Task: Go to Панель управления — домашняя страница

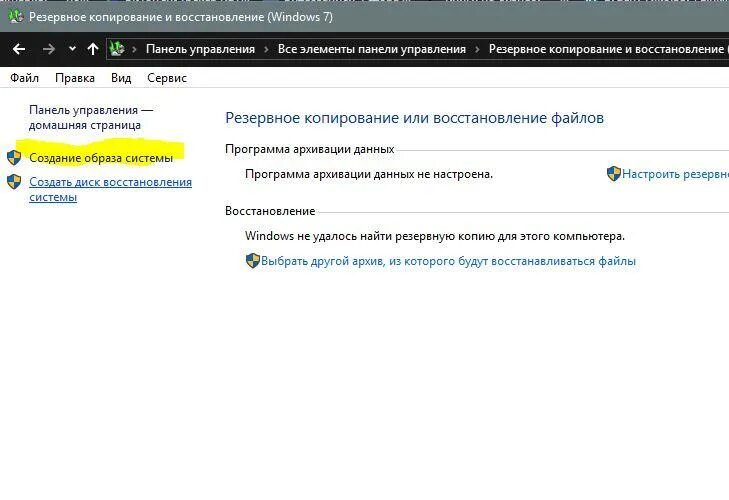Action: point(91,118)
